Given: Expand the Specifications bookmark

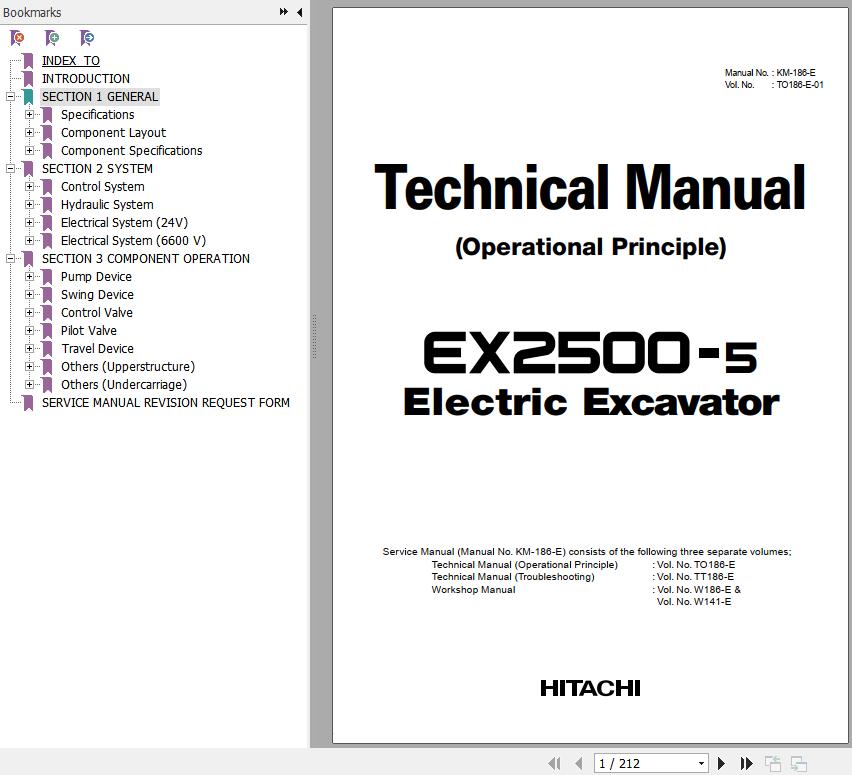Looking at the screenshot, I should click(29, 115).
